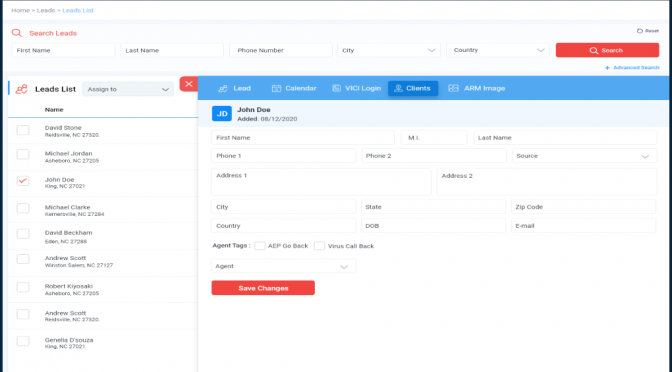The width and height of the screenshot is (672, 372).
Task: Check the David Beckham checkbox
Action: pos(23,234)
